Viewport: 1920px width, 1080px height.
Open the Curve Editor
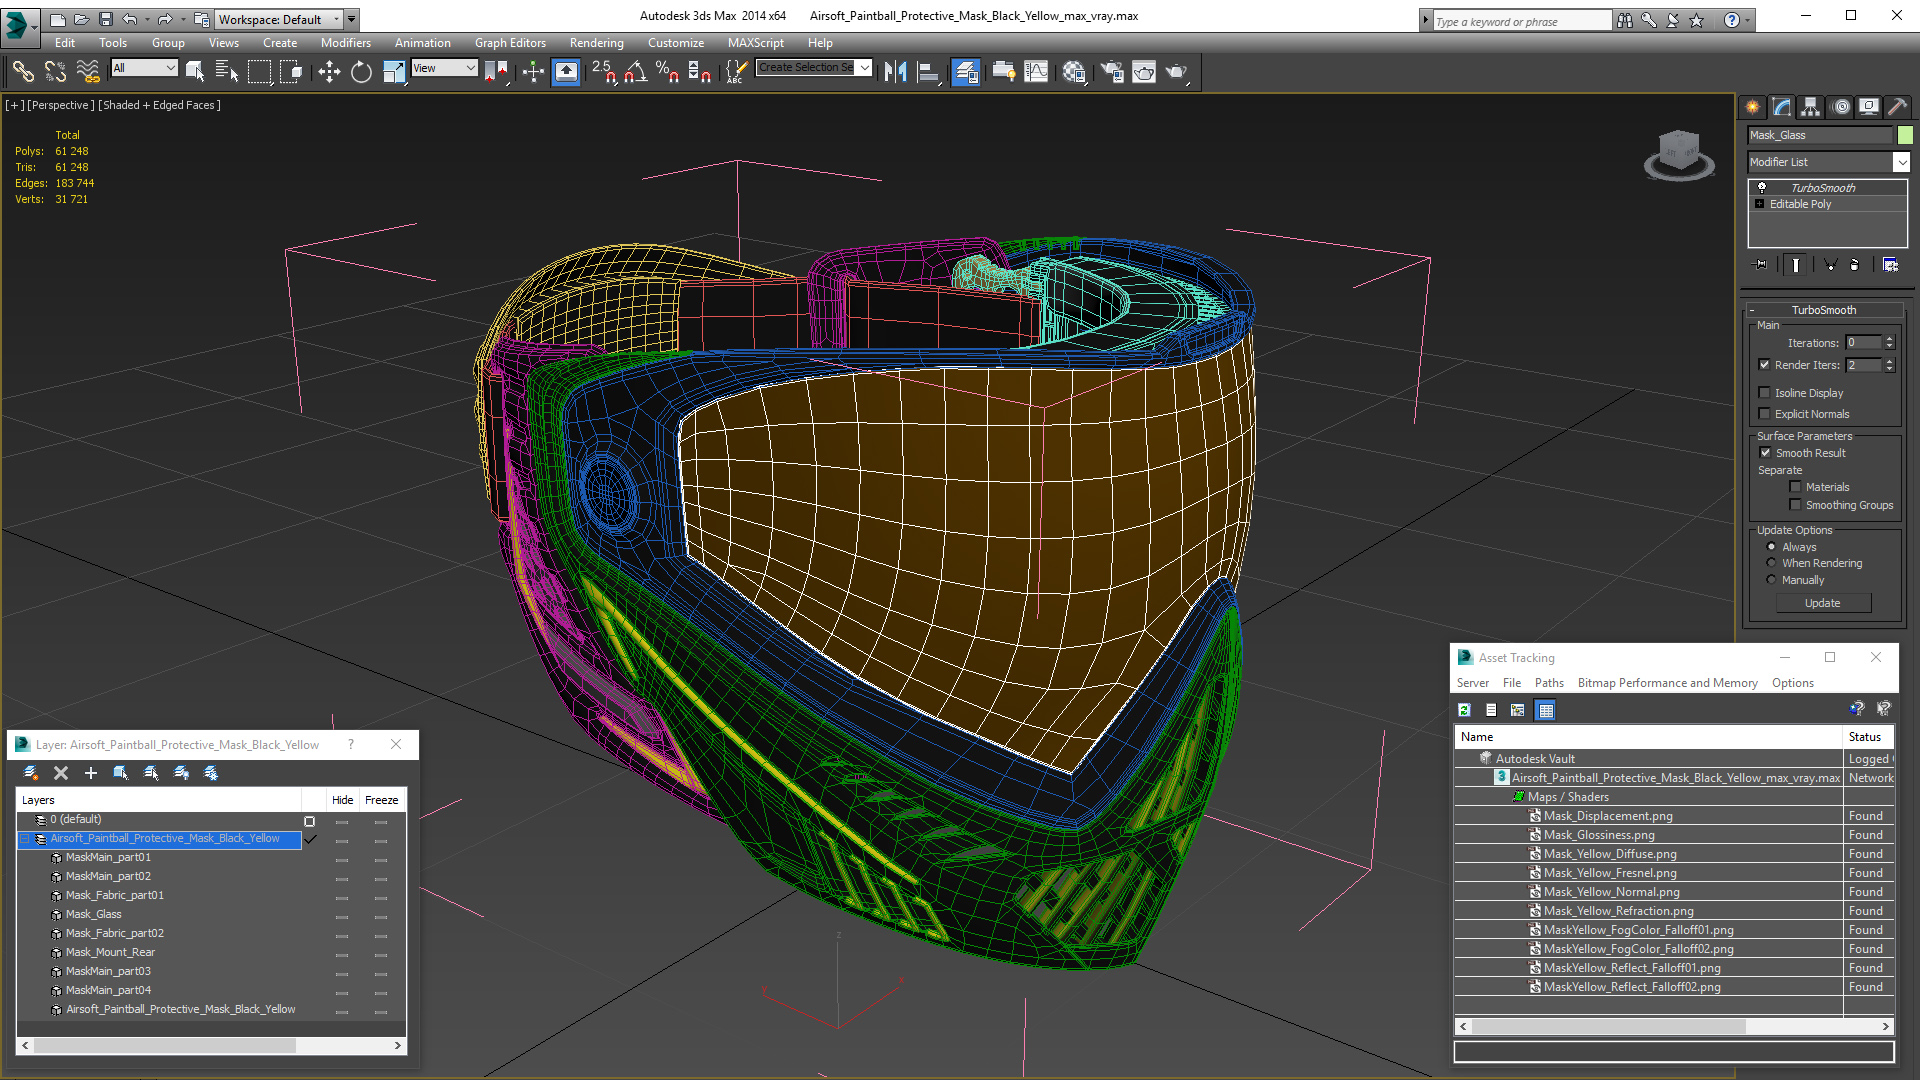tap(1037, 71)
